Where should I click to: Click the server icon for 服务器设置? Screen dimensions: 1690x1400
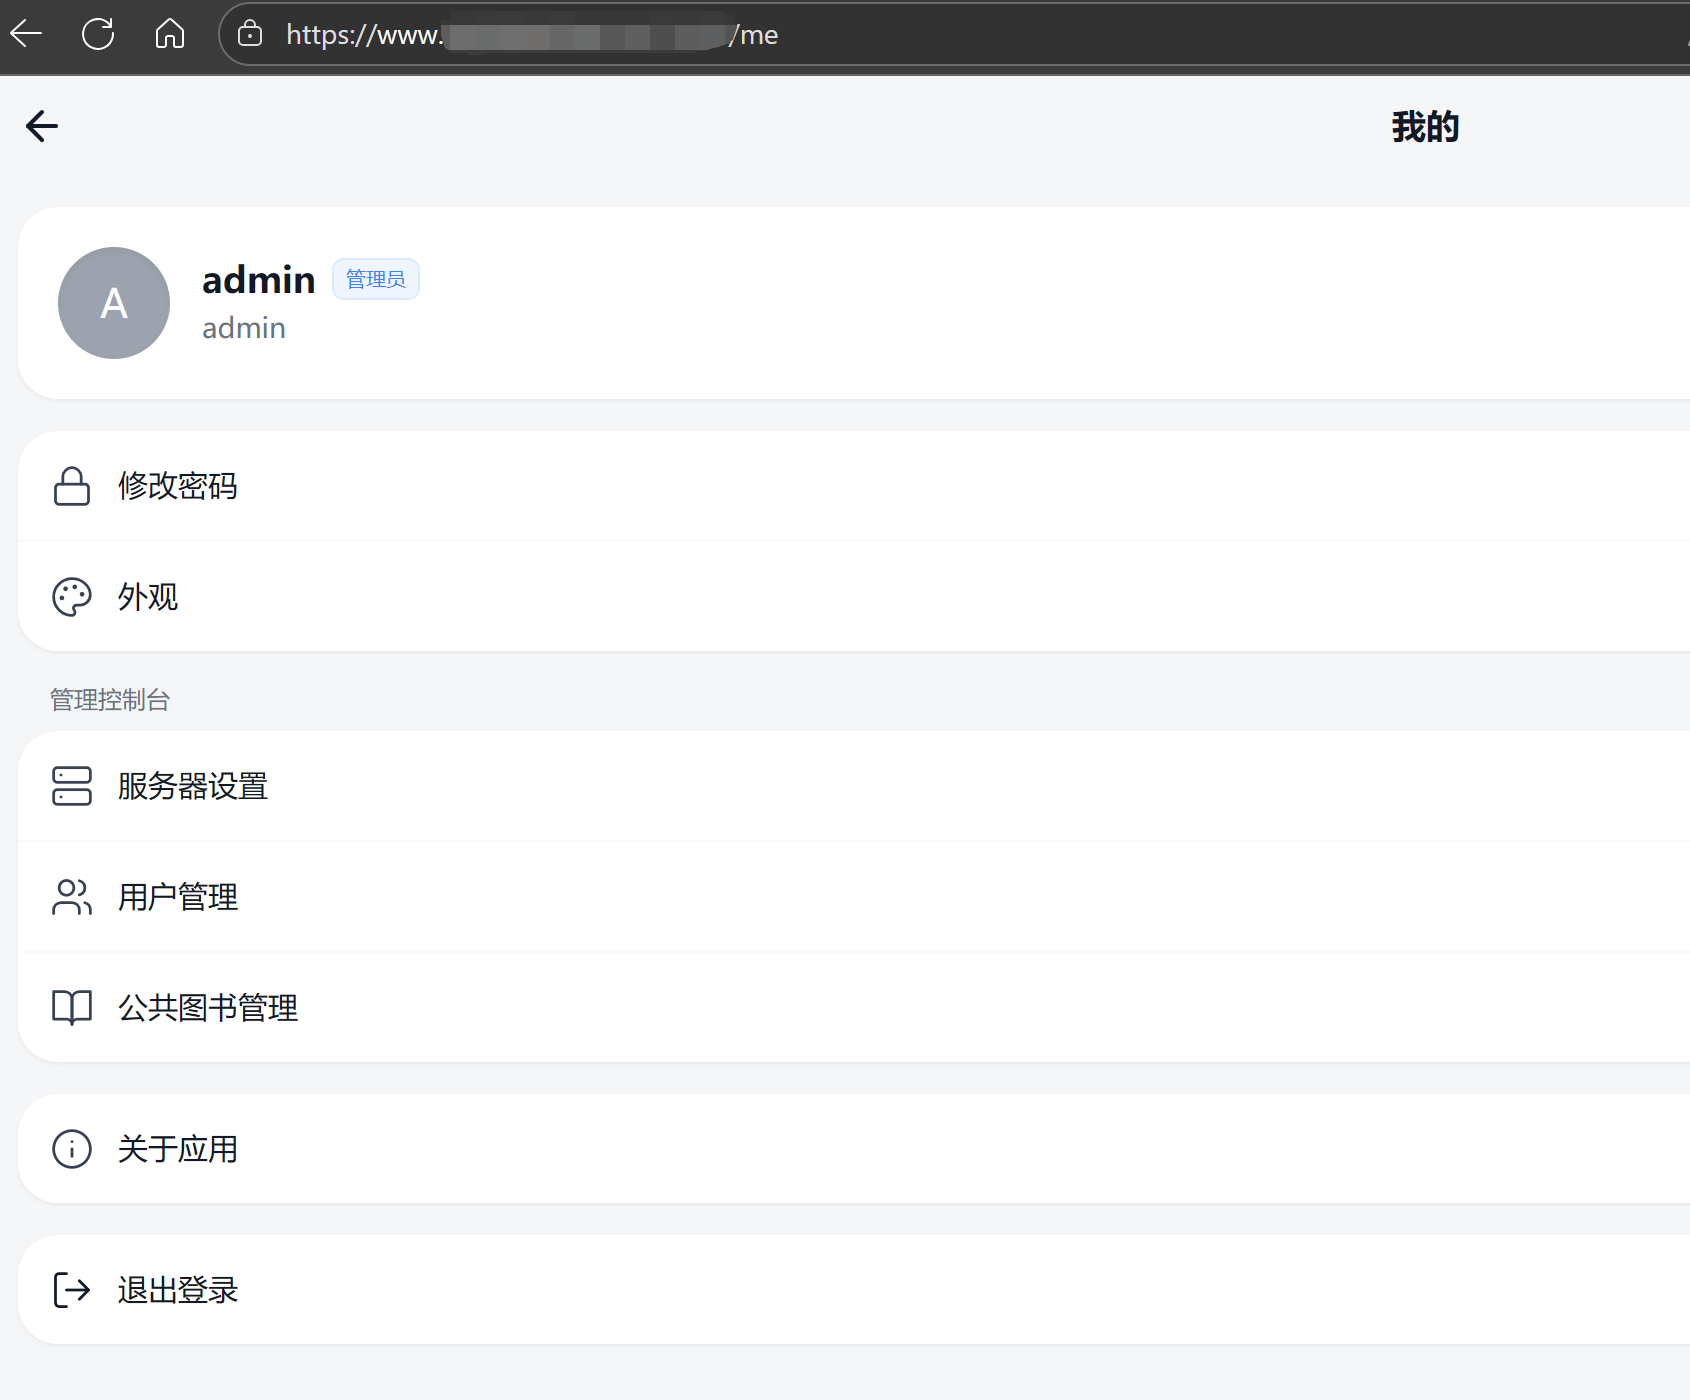click(72, 786)
